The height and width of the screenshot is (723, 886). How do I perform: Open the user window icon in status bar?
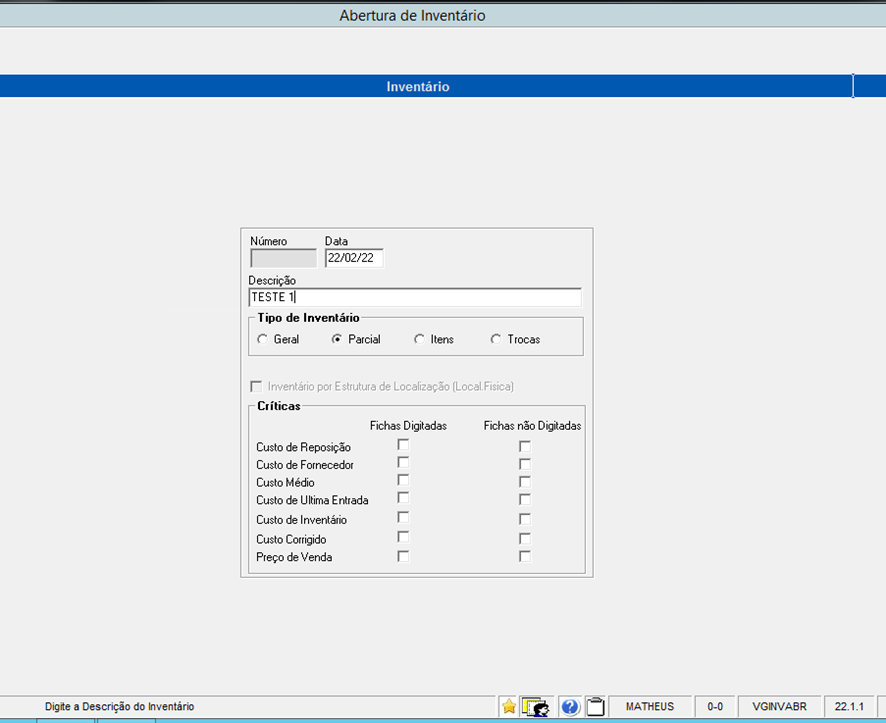536,706
